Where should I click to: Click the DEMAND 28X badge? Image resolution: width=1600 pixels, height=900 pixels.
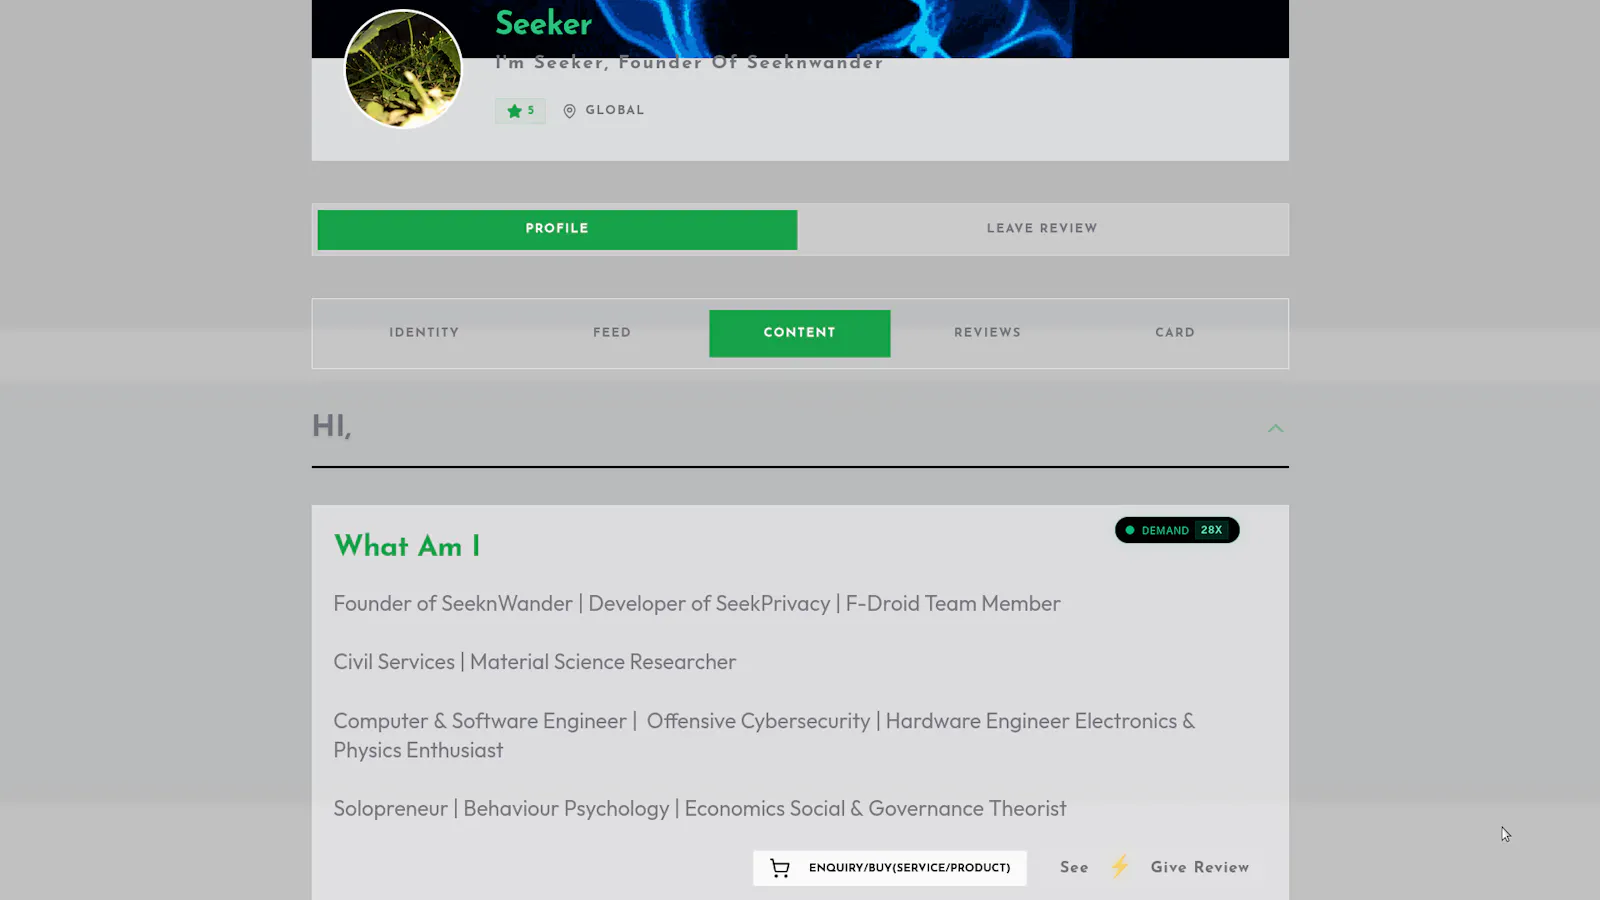[1177, 530]
